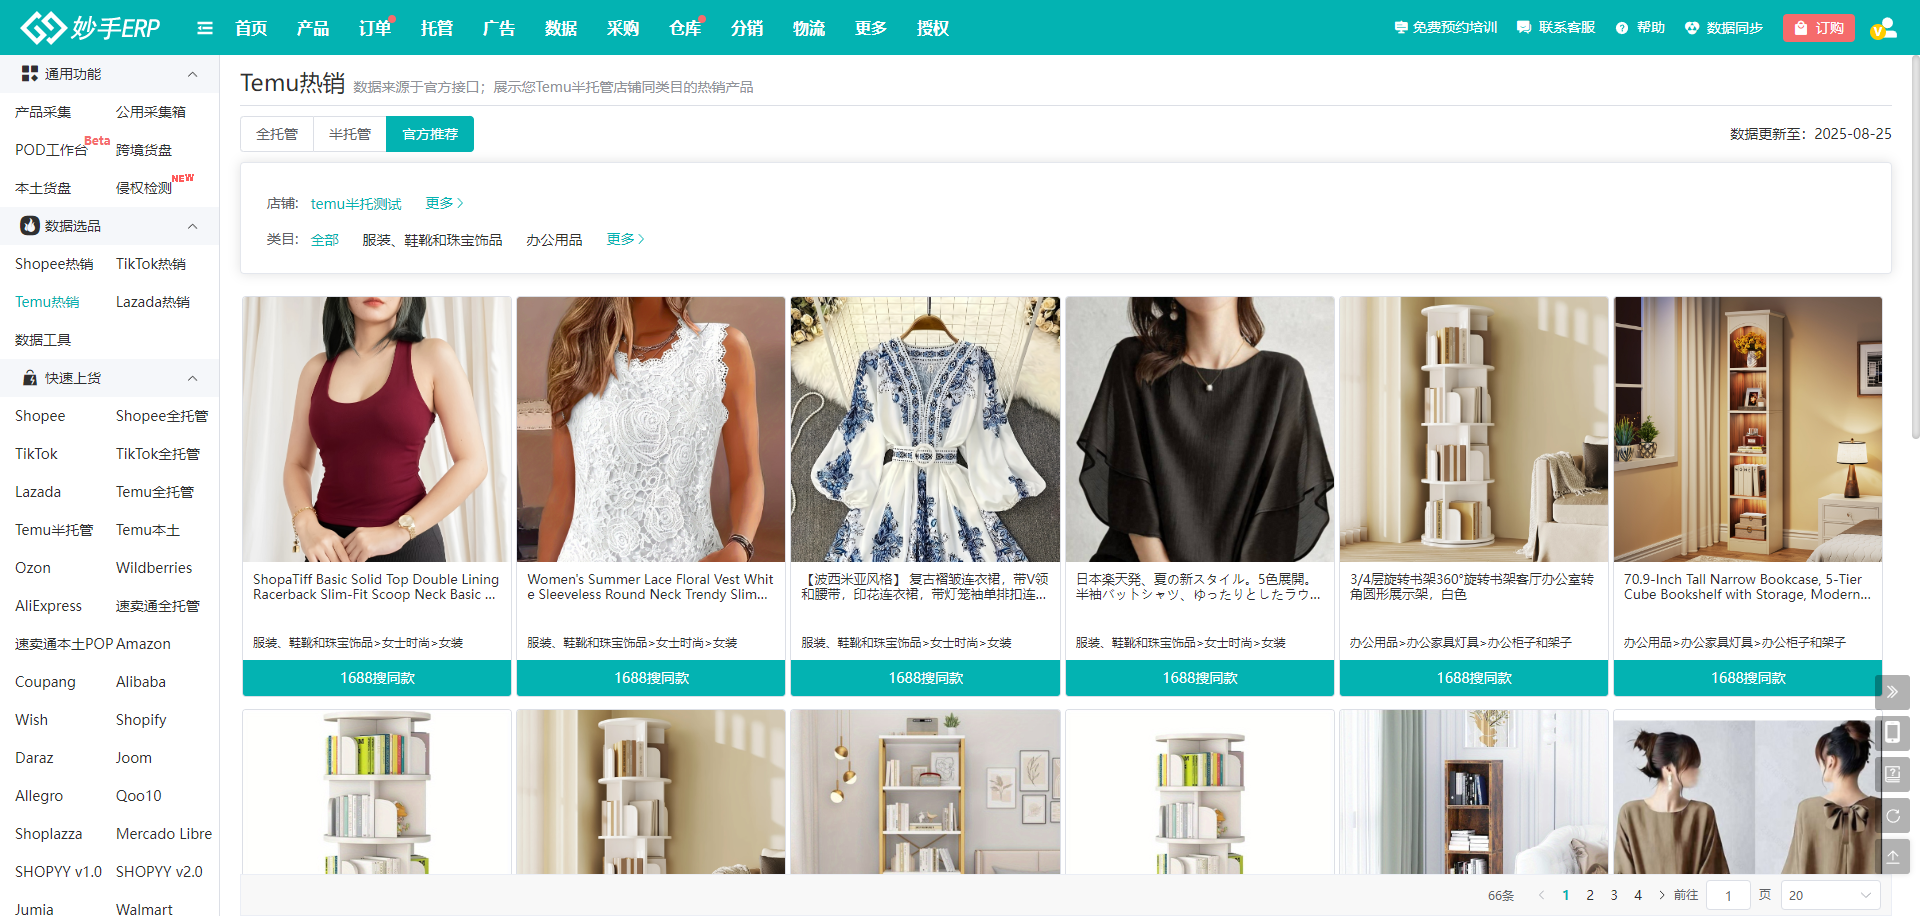
Task: Switch to the 全托管 tab
Action: click(x=277, y=134)
